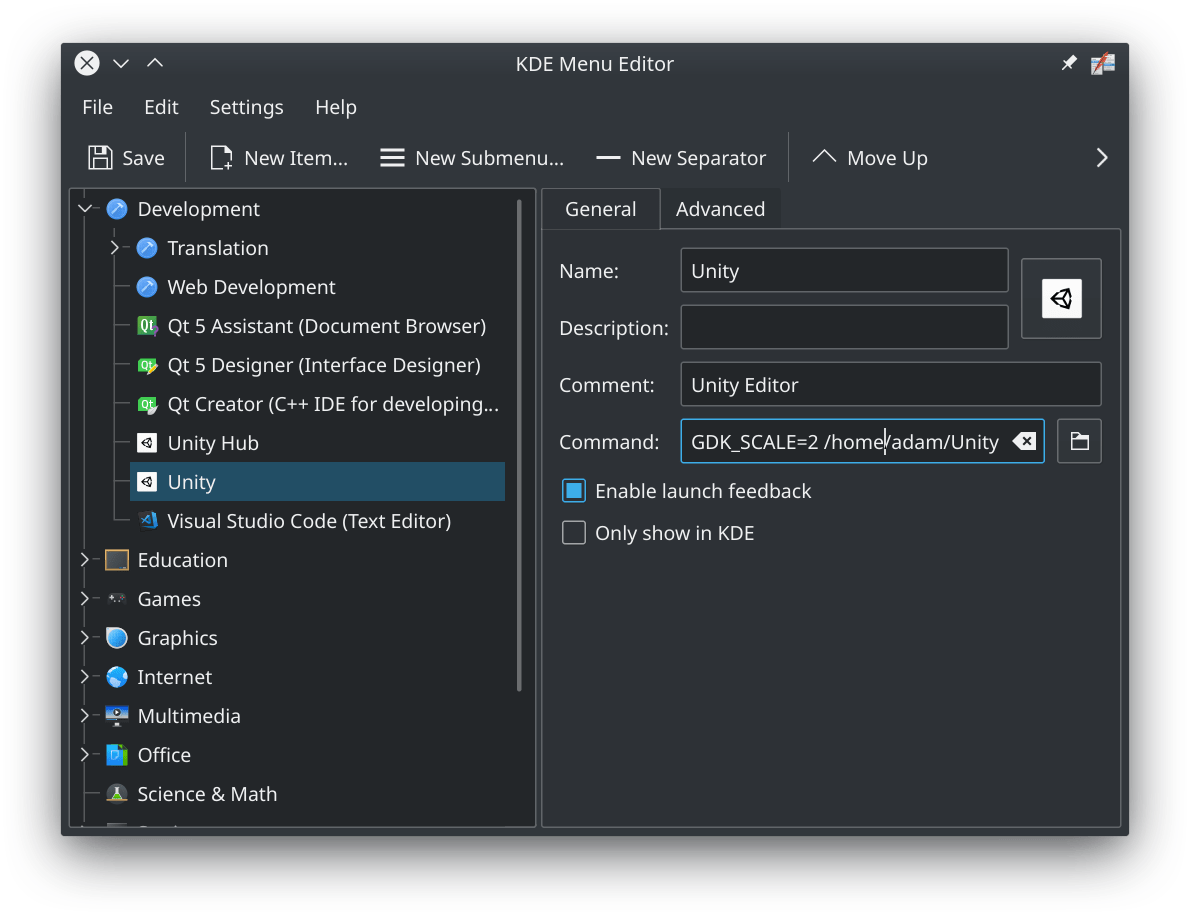Open the Edit menu

tap(161, 107)
